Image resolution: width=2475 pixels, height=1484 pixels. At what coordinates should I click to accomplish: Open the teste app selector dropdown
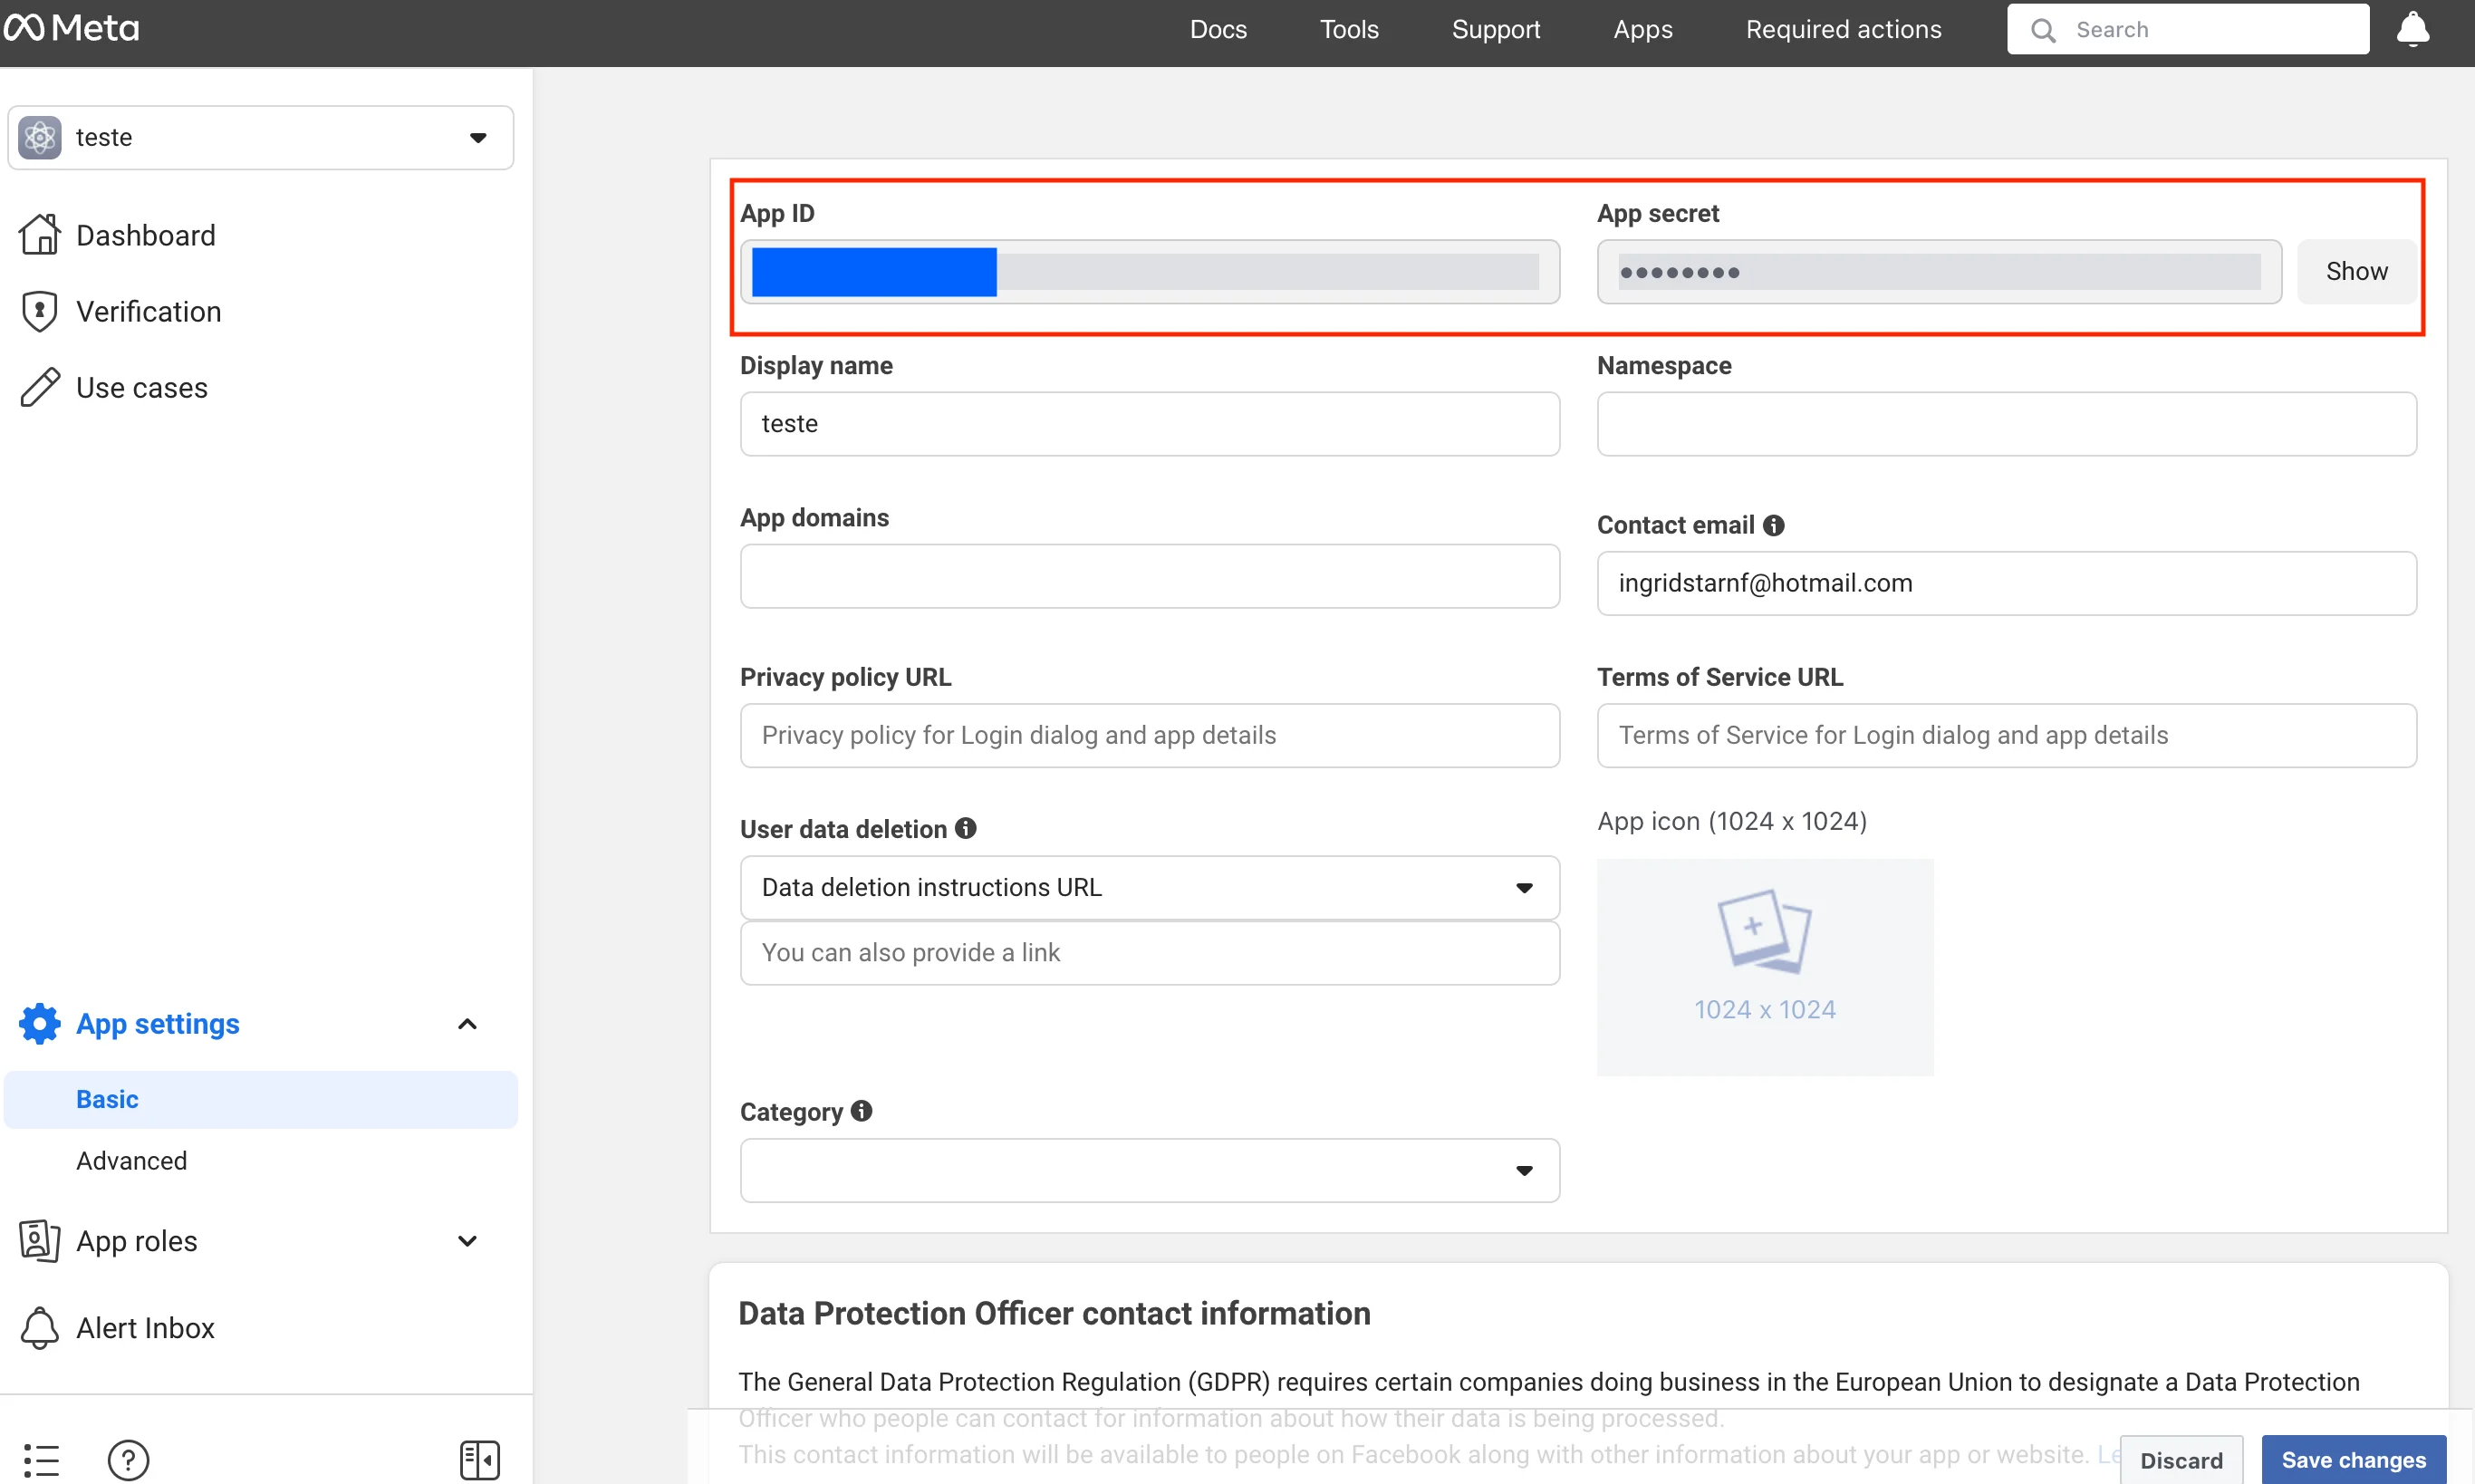click(260, 137)
